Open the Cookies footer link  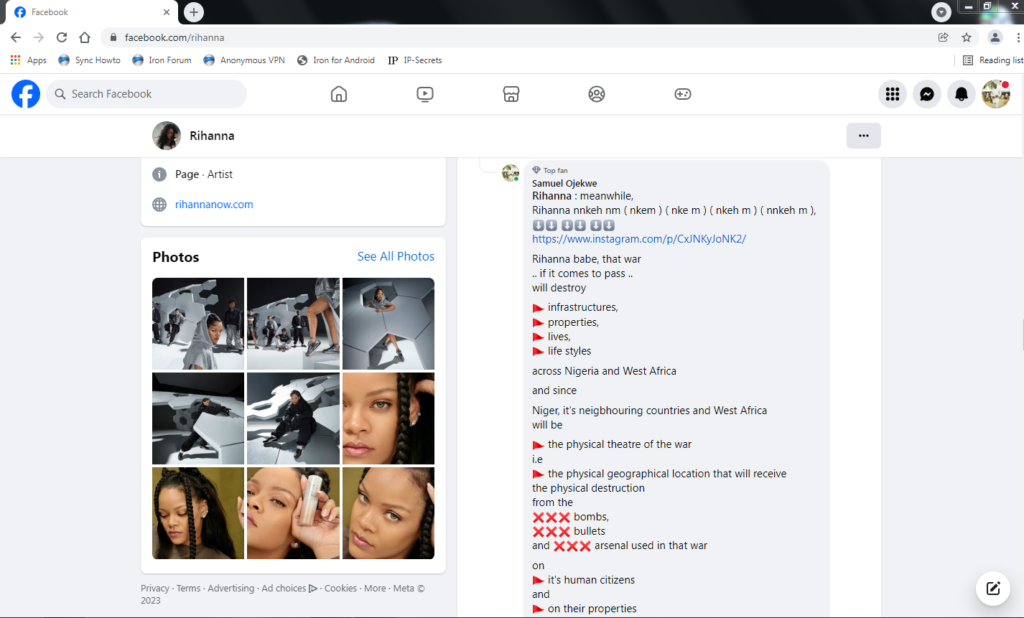(x=340, y=589)
